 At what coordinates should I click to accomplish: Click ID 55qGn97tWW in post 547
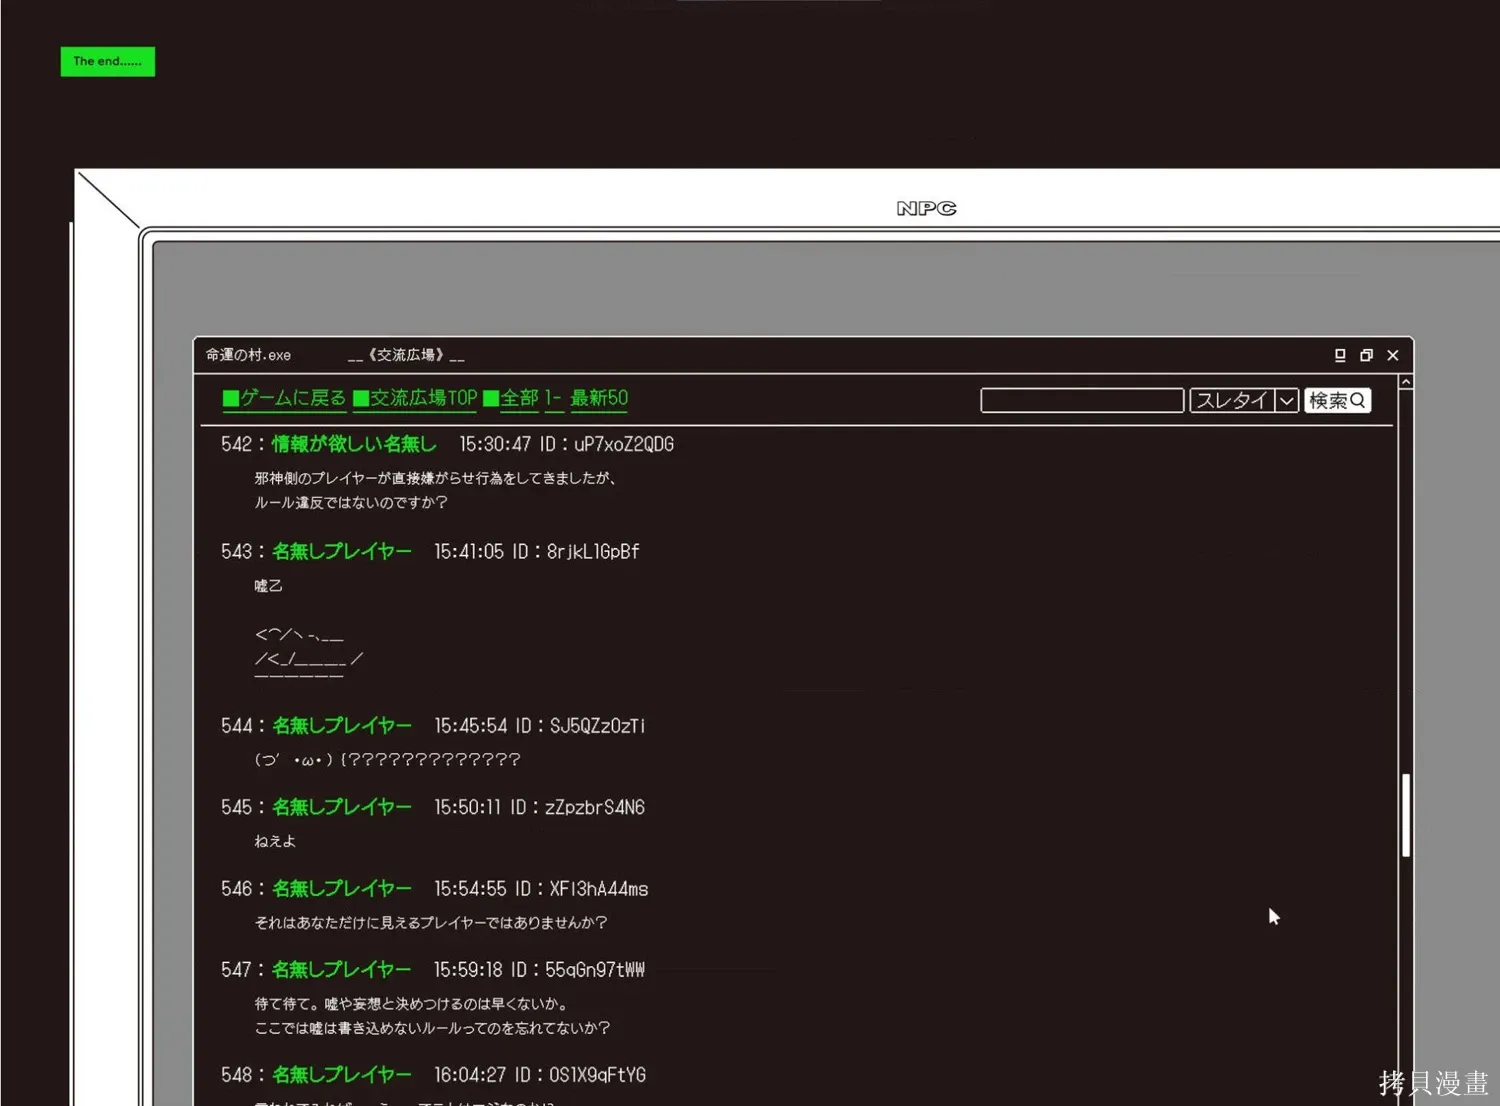pos(595,969)
